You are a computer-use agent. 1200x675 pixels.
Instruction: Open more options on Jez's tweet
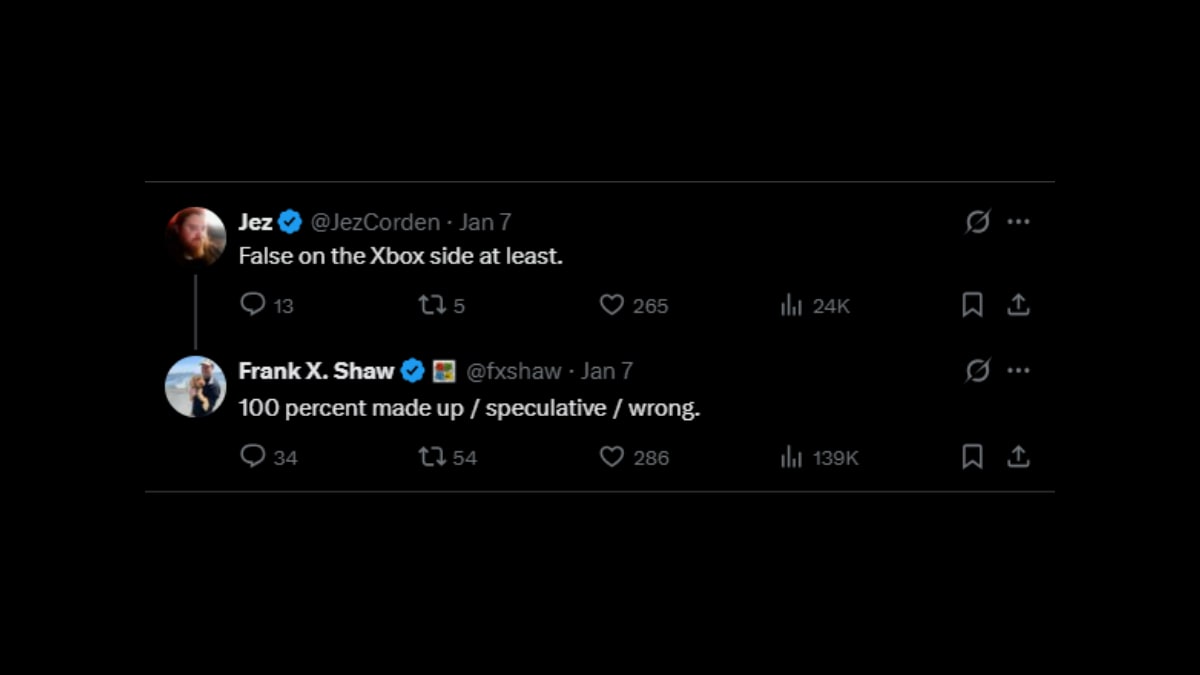coord(1019,222)
